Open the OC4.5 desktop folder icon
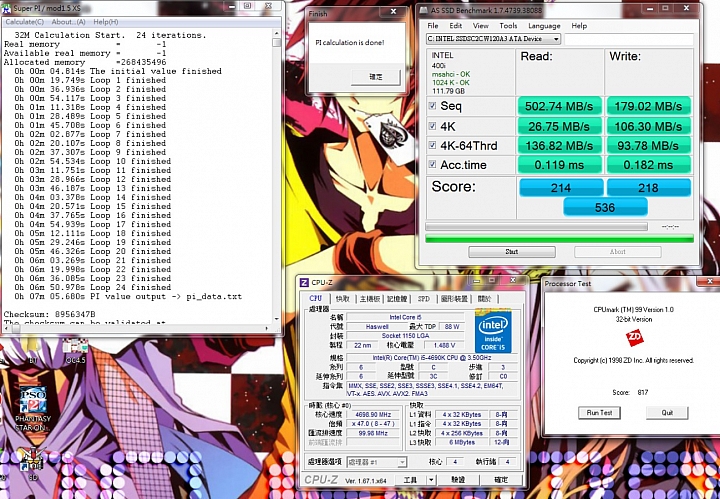The height and width of the screenshot is (499, 720). pos(76,351)
